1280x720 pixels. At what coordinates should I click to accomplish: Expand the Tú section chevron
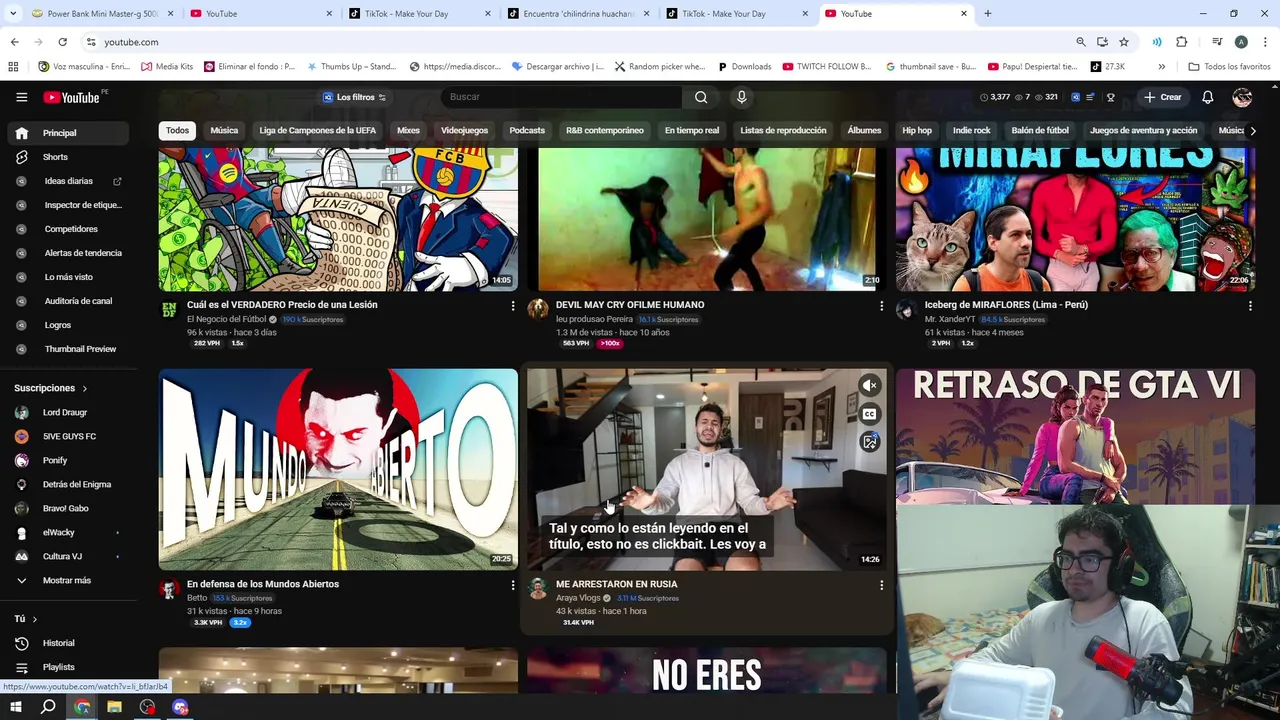click(34, 619)
